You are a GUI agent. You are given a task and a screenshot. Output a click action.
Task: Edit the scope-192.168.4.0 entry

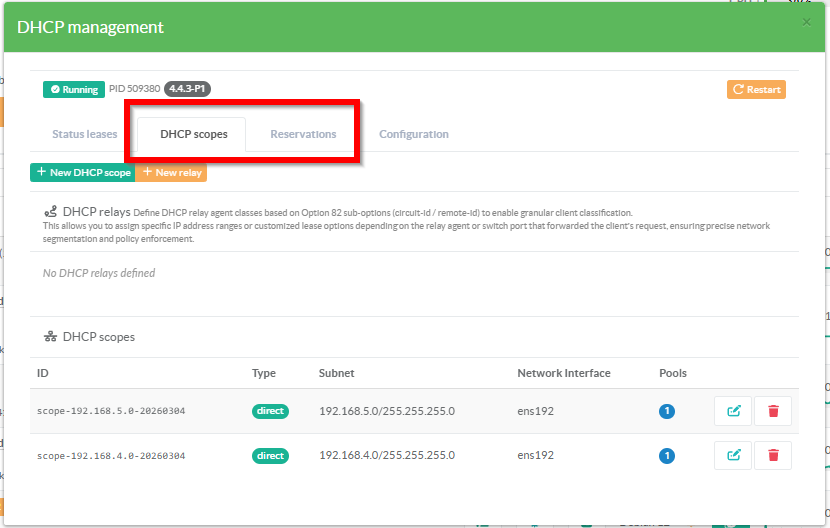click(733, 455)
